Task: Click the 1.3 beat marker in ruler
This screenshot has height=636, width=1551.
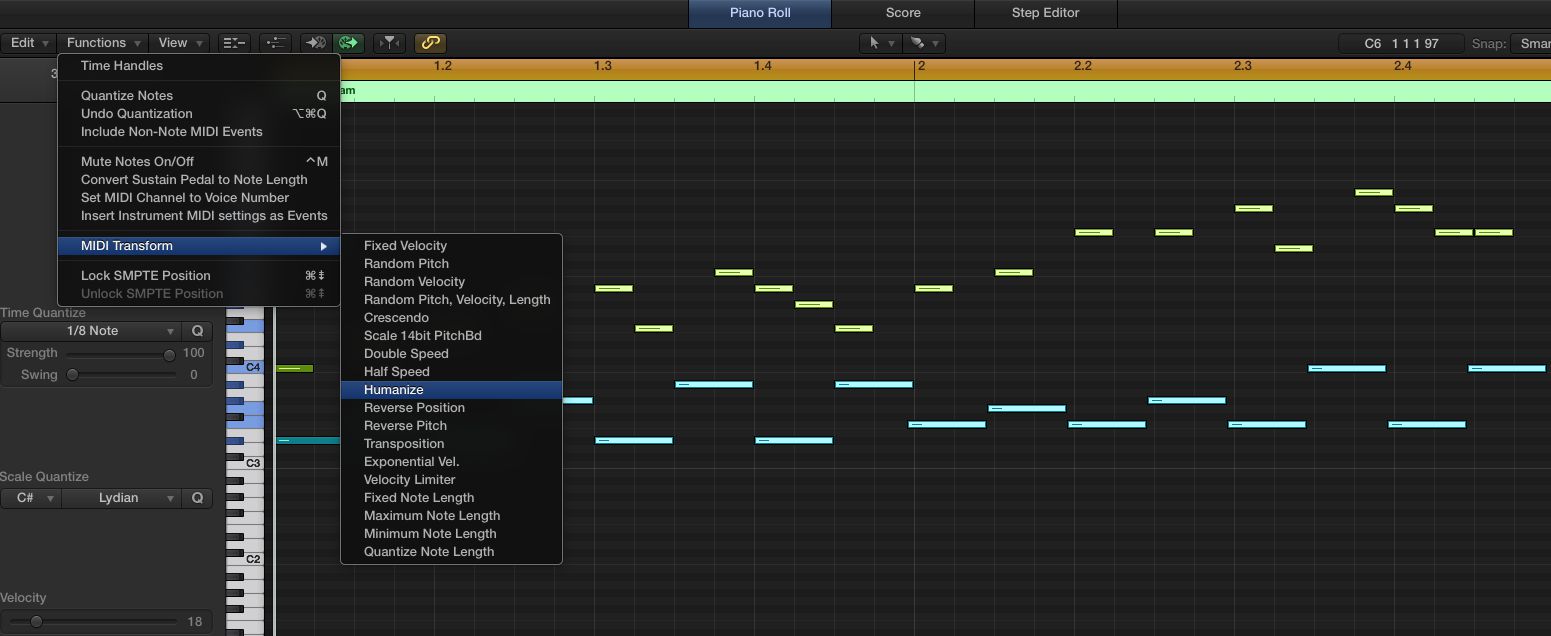Action: tap(603, 66)
